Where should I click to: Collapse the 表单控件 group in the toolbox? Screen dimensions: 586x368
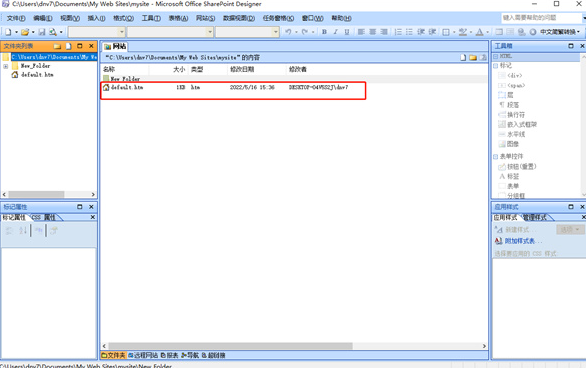pyautogui.click(x=496, y=157)
